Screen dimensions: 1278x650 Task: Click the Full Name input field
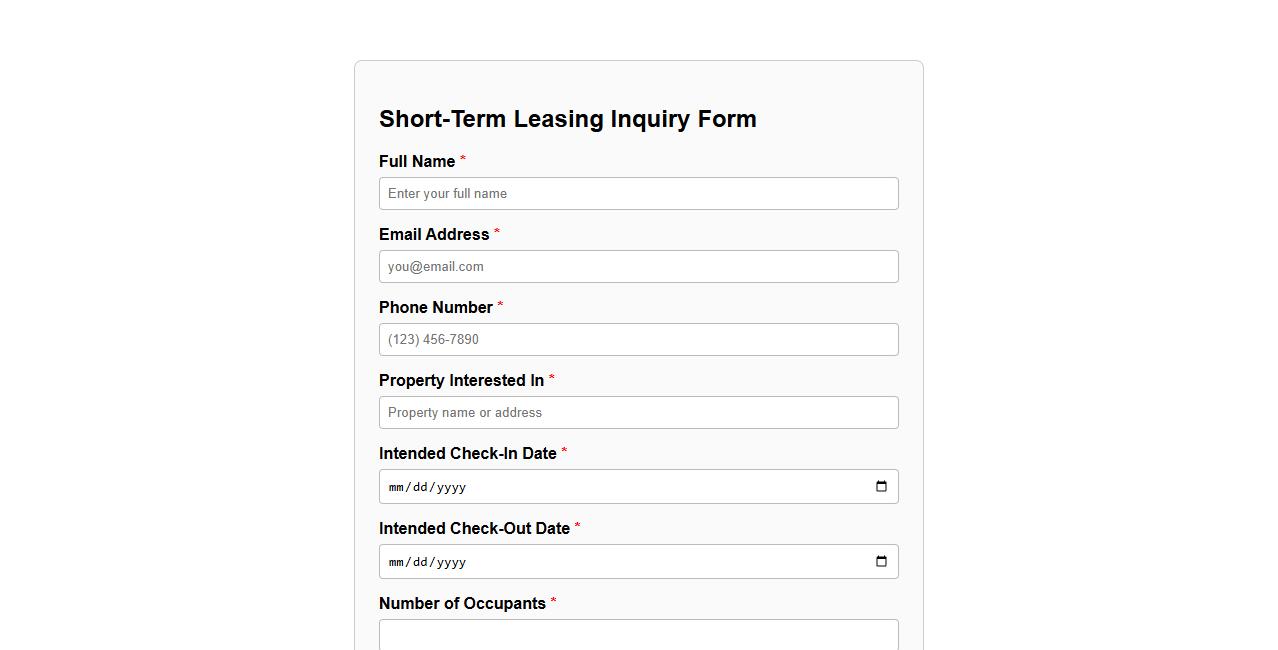click(x=638, y=193)
